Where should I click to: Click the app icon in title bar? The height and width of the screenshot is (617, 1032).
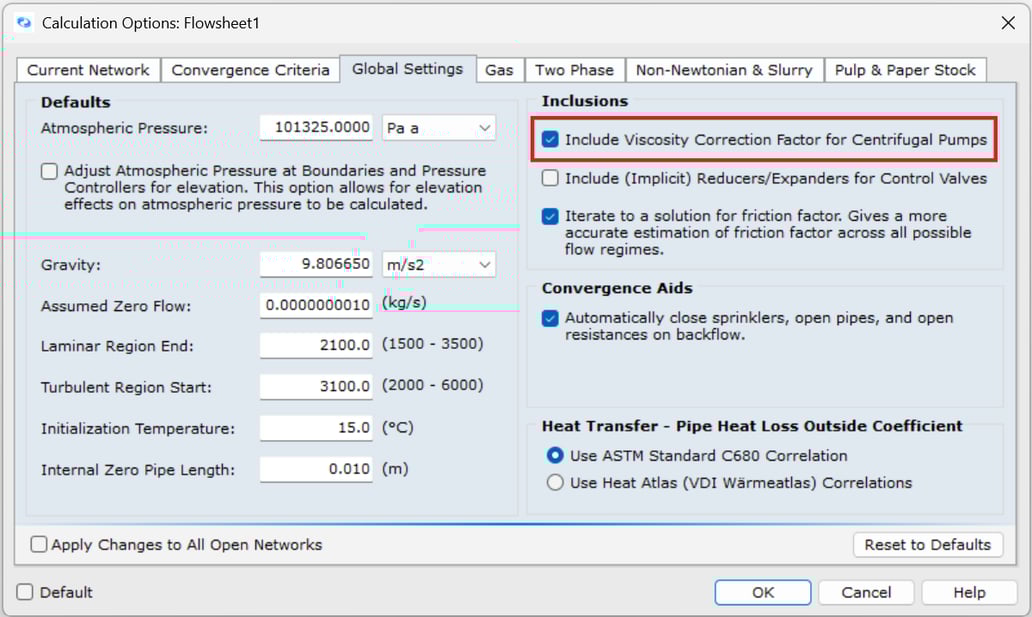click(24, 22)
